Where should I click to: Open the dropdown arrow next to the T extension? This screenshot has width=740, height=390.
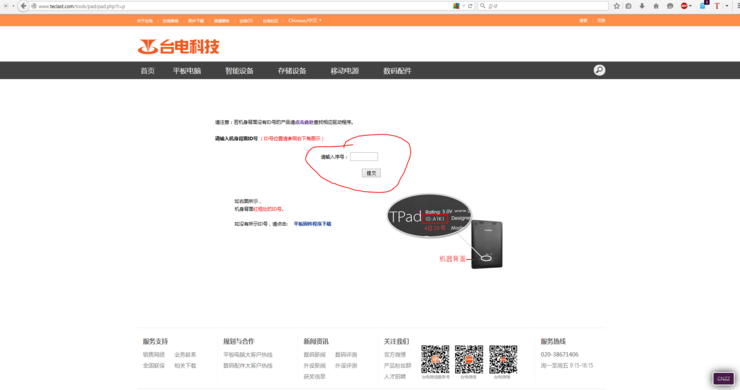pyautogui.click(x=727, y=6)
